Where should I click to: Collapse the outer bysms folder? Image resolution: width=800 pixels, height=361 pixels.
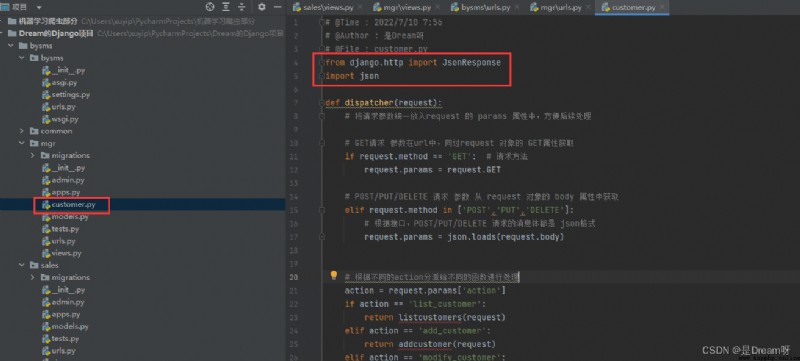coord(11,46)
